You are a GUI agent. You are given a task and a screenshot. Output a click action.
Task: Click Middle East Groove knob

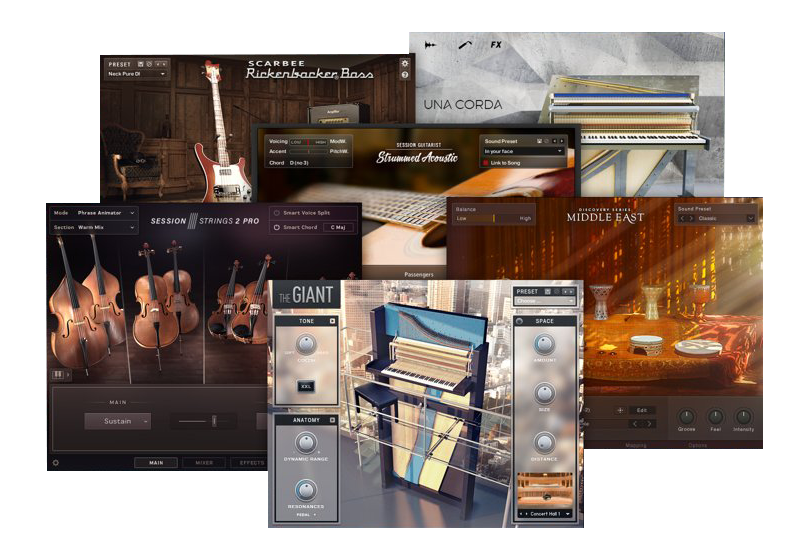click(686, 416)
